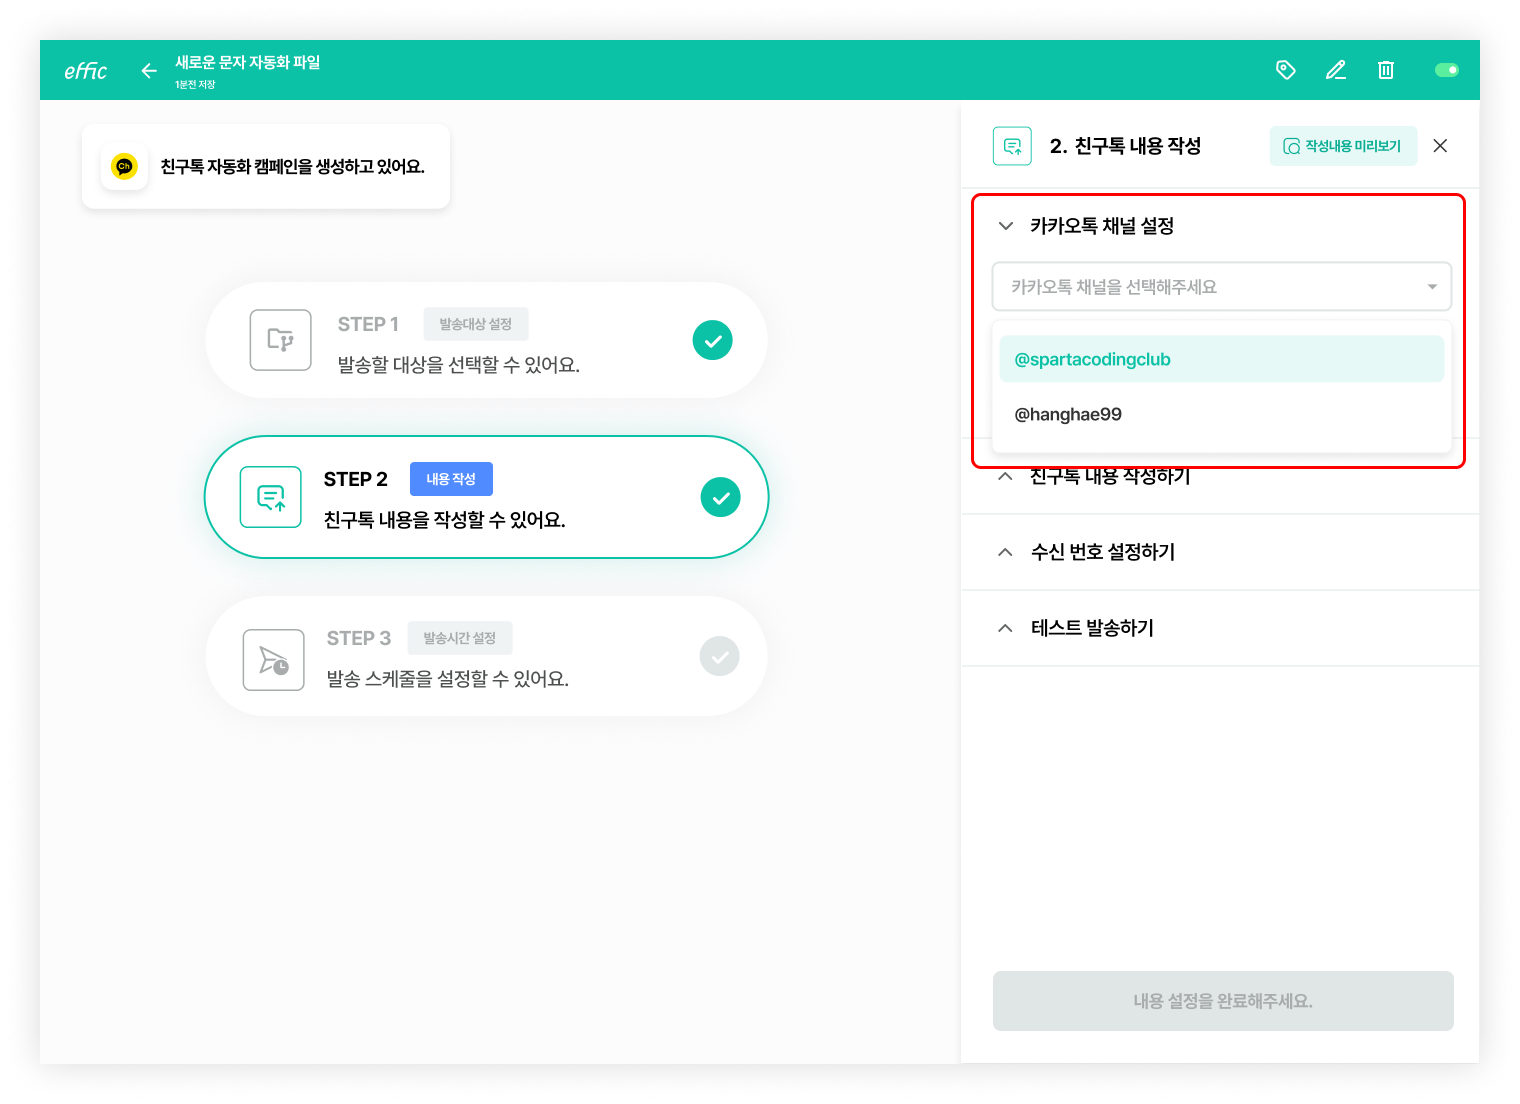Image resolution: width=1520 pixels, height=1104 pixels.
Task: Click the STEP 3 gray checkmark
Action: pyautogui.click(x=719, y=656)
